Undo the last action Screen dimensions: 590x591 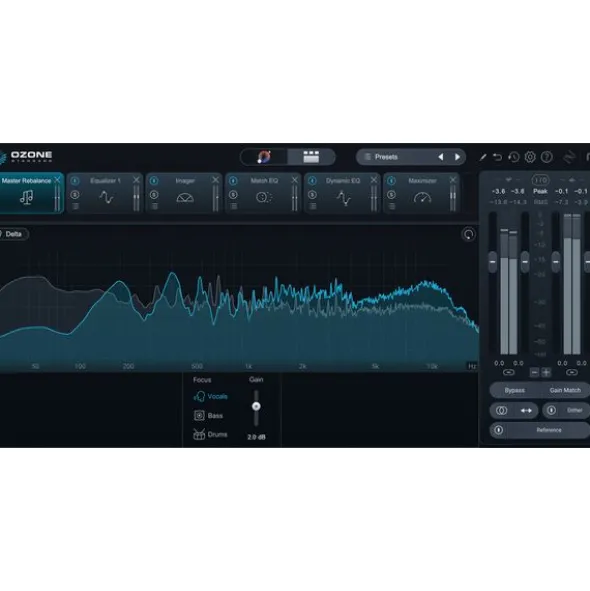[497, 157]
